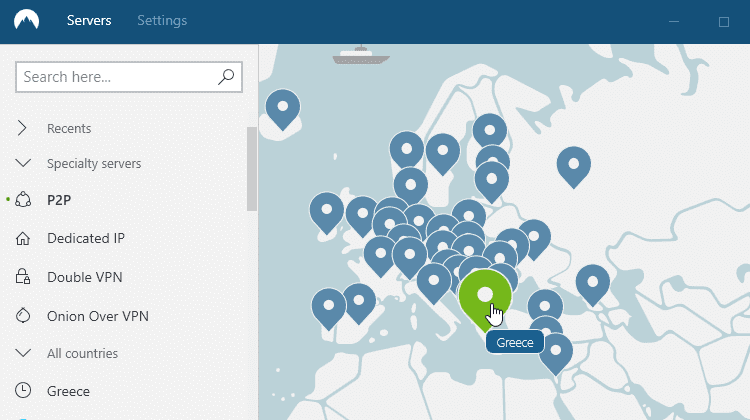Select the Spain map pin
The height and width of the screenshot is (420, 750).
[359, 303]
